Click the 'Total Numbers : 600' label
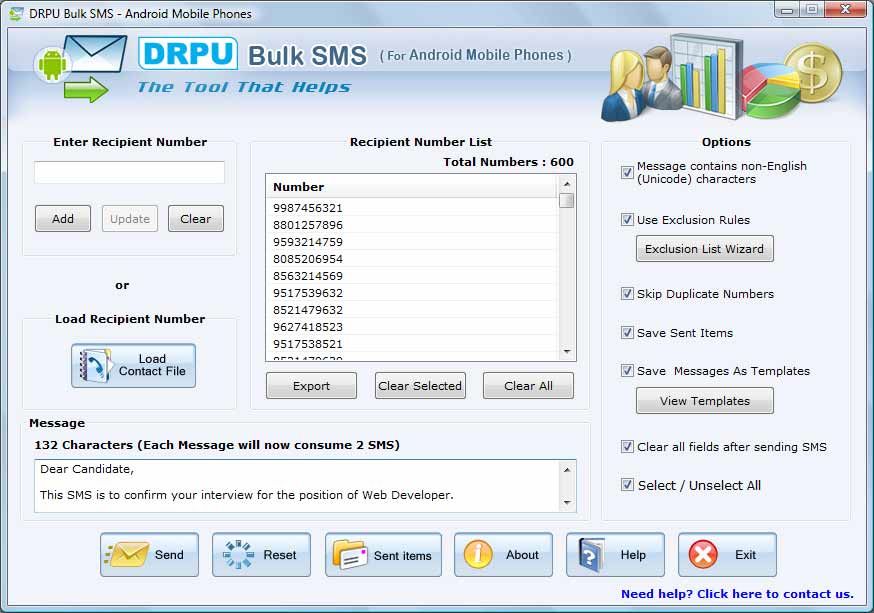Image resolution: width=874 pixels, height=613 pixels. (508, 162)
